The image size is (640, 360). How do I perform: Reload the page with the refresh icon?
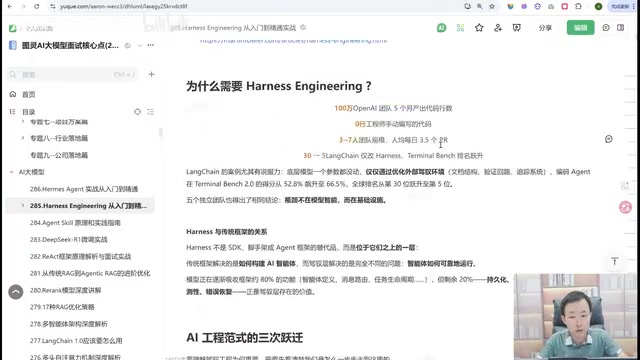tap(37, 7)
